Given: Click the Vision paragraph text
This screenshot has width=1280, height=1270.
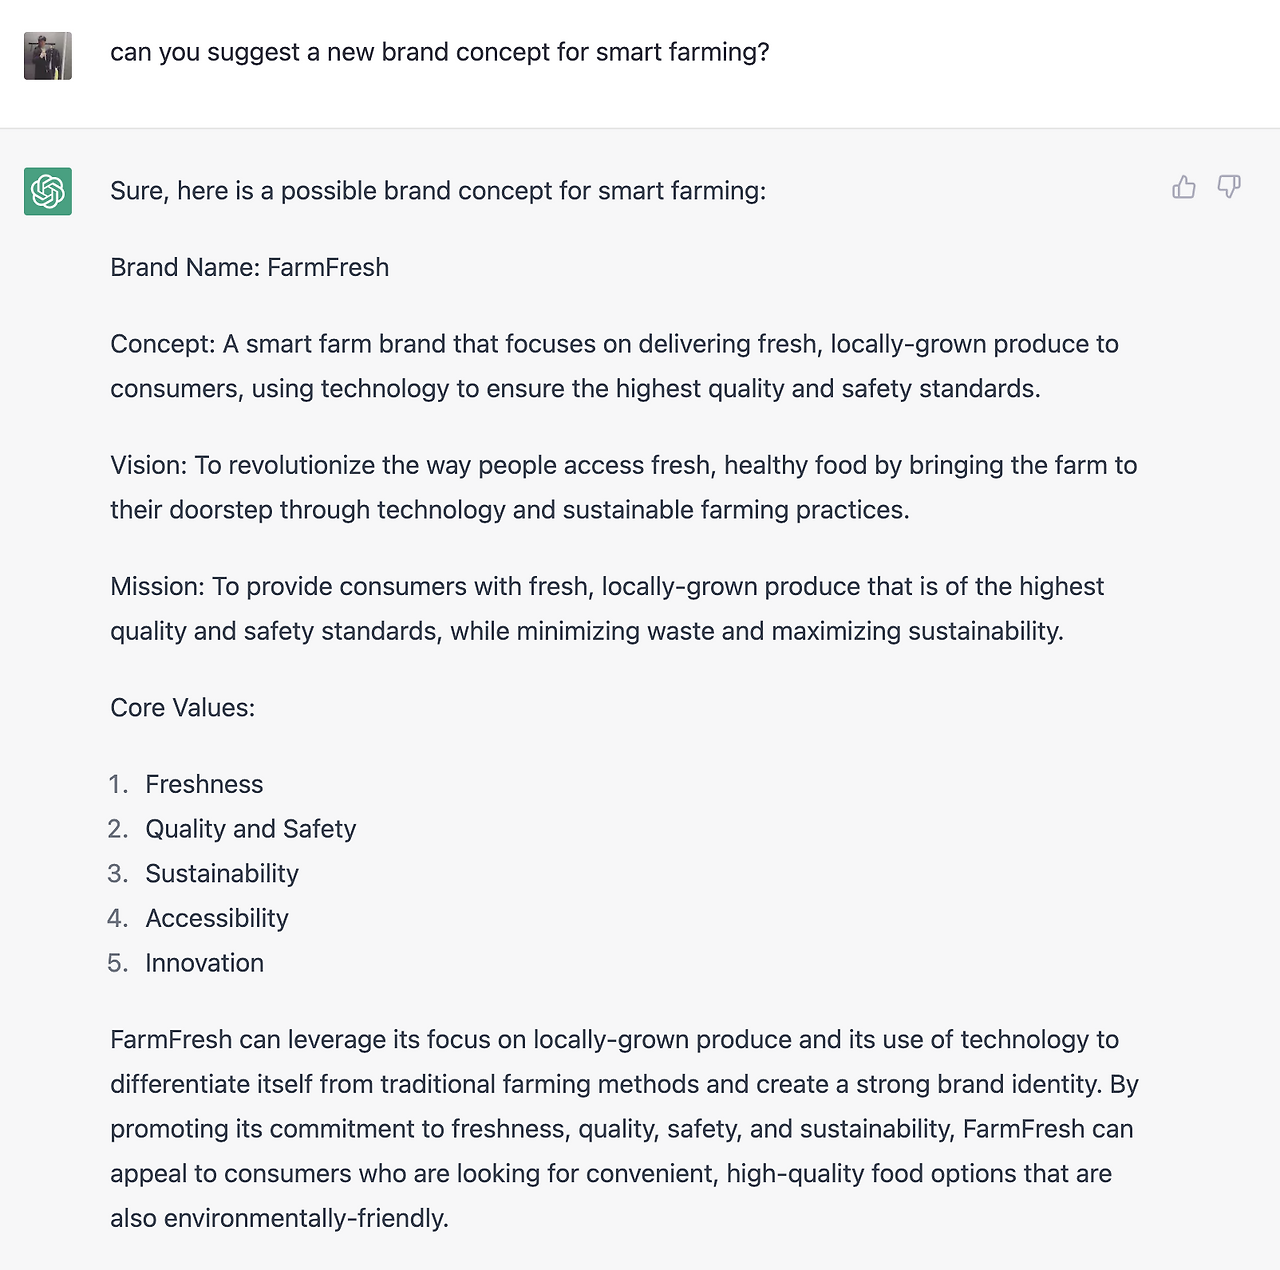Looking at the screenshot, I should point(623,487).
